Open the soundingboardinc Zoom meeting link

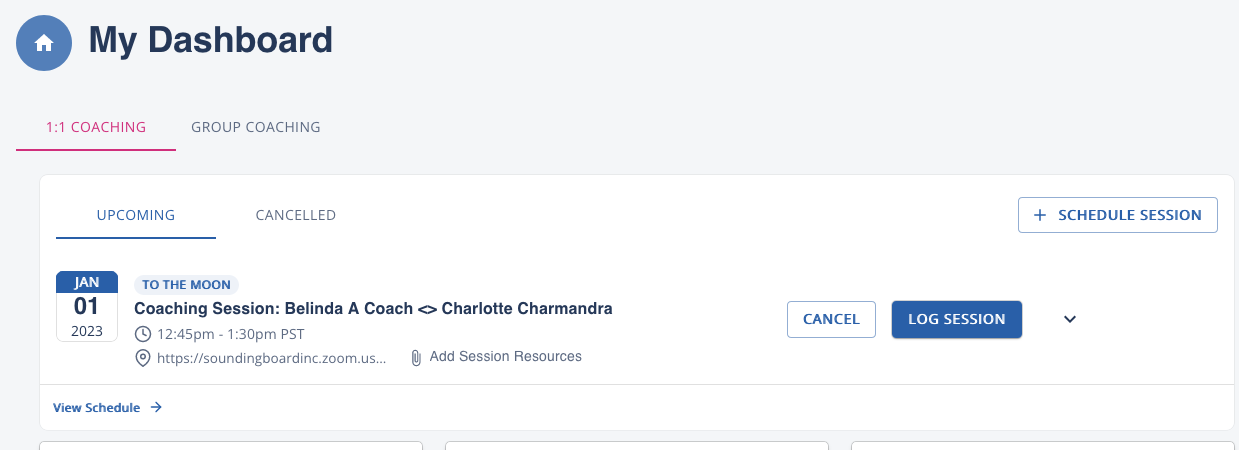(272, 358)
